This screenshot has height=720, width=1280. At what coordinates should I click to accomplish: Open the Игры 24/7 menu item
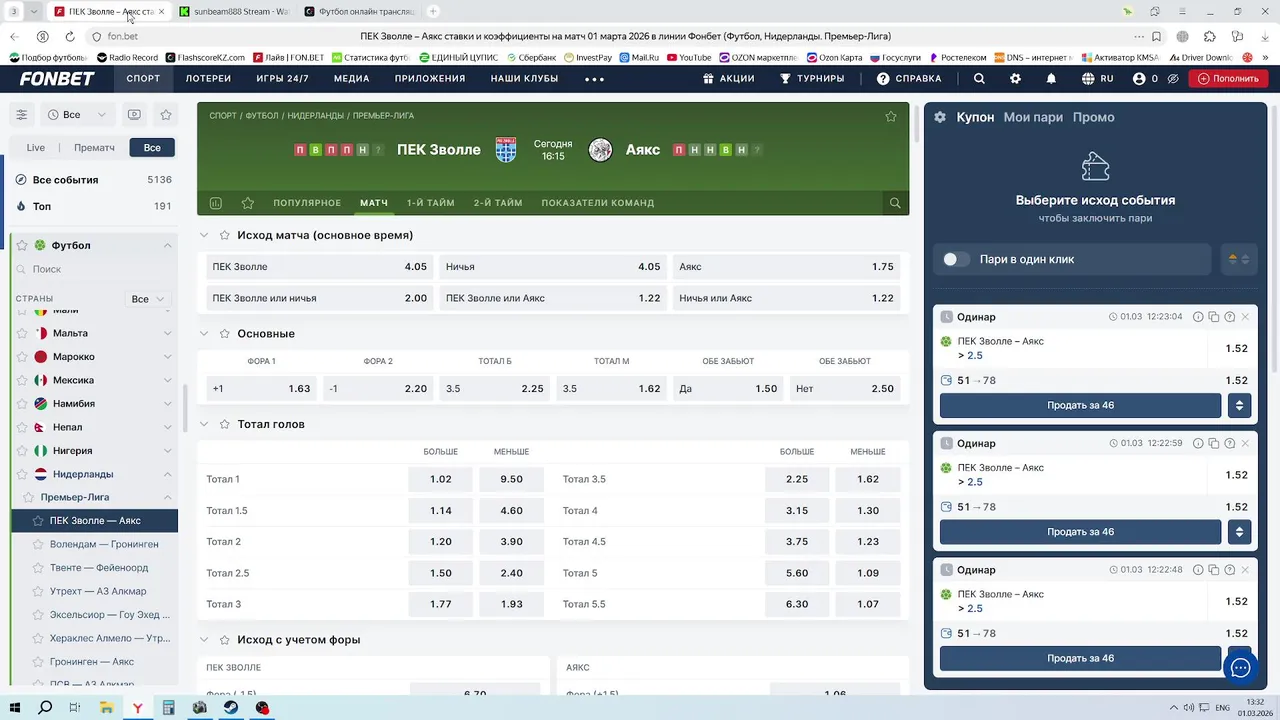click(x=282, y=79)
